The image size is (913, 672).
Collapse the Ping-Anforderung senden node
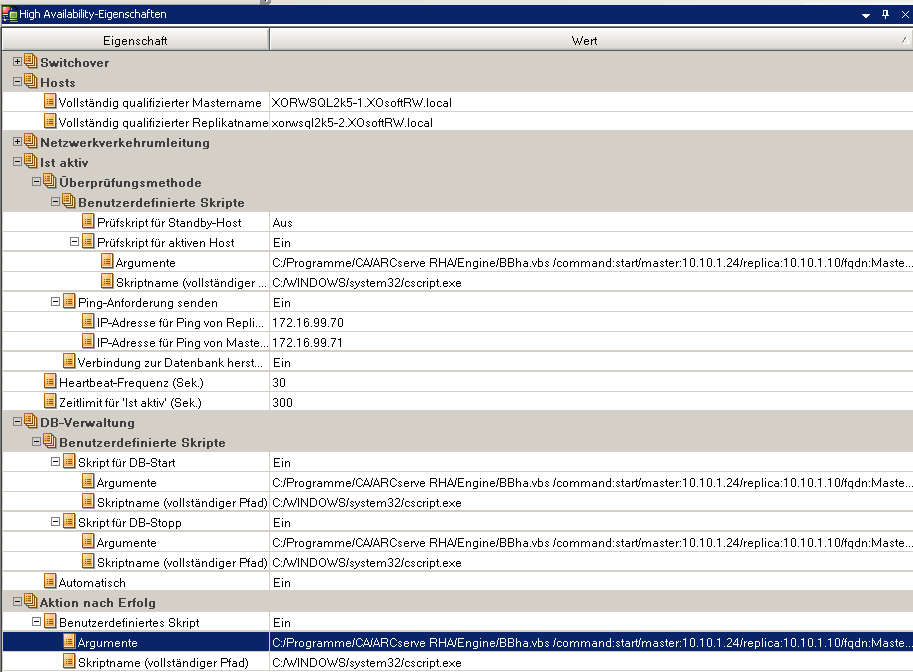[55, 302]
